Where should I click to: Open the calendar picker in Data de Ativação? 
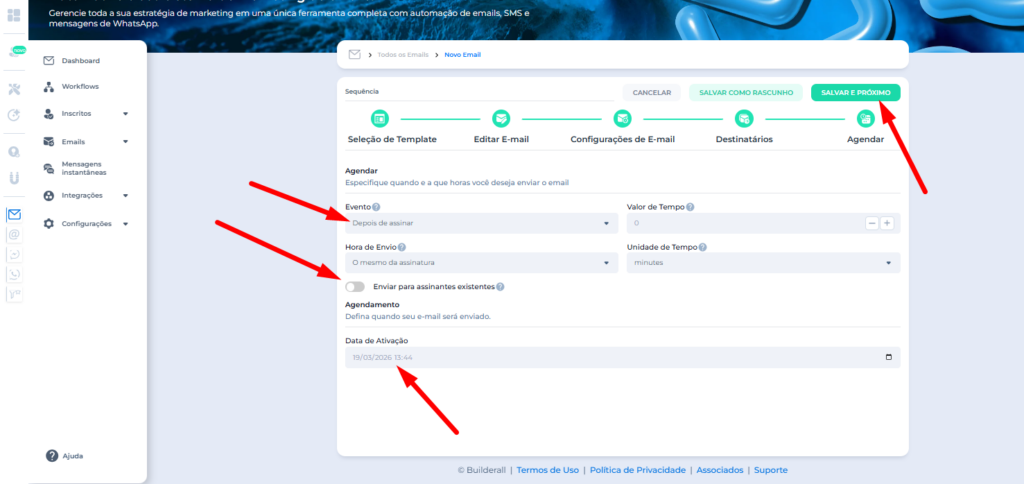pyautogui.click(x=888, y=357)
